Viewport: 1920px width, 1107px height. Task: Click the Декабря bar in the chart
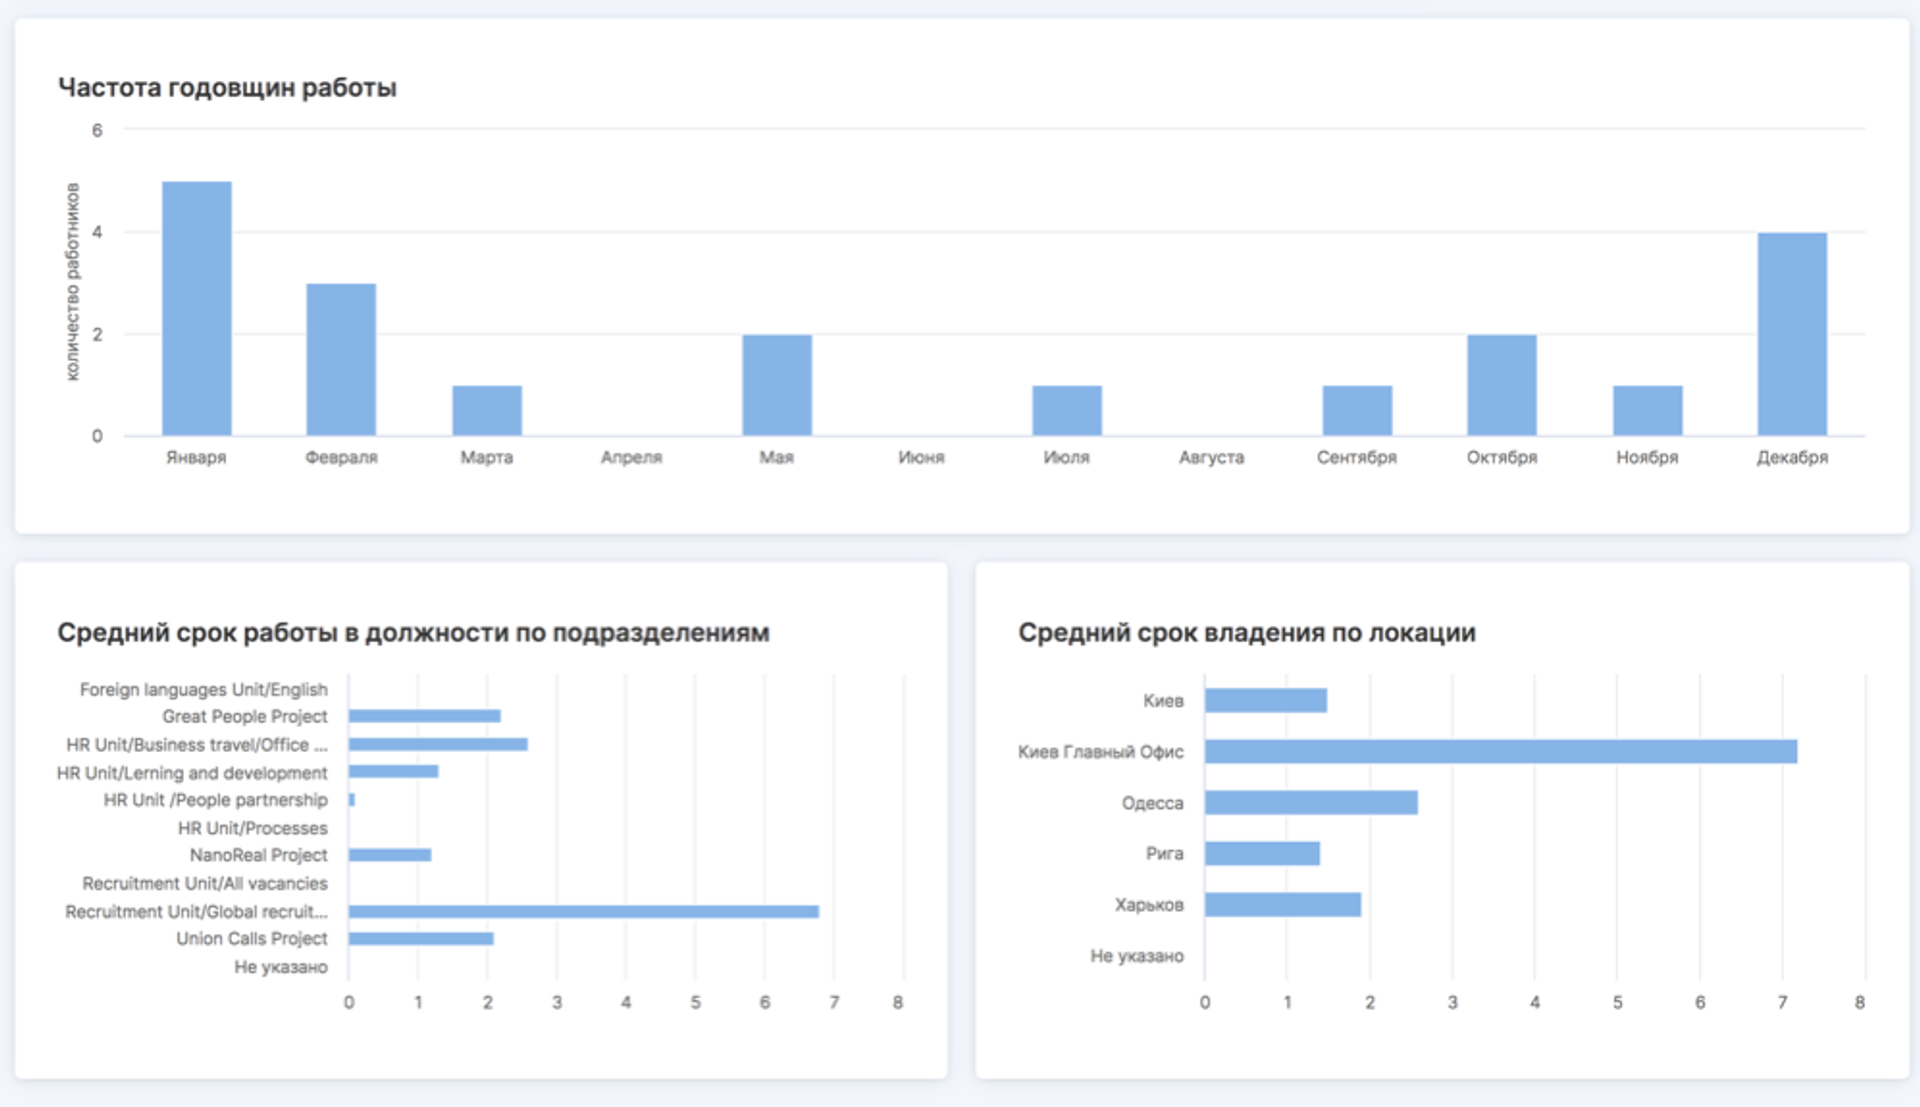[x=1792, y=334]
